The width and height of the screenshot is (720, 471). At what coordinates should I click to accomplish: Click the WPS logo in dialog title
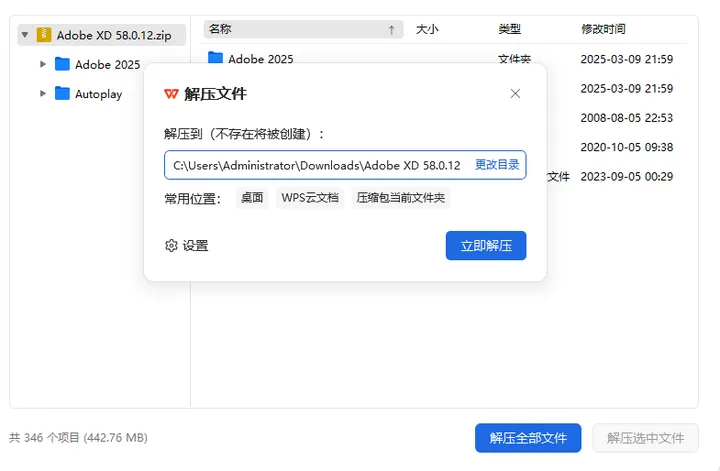[x=171, y=94]
